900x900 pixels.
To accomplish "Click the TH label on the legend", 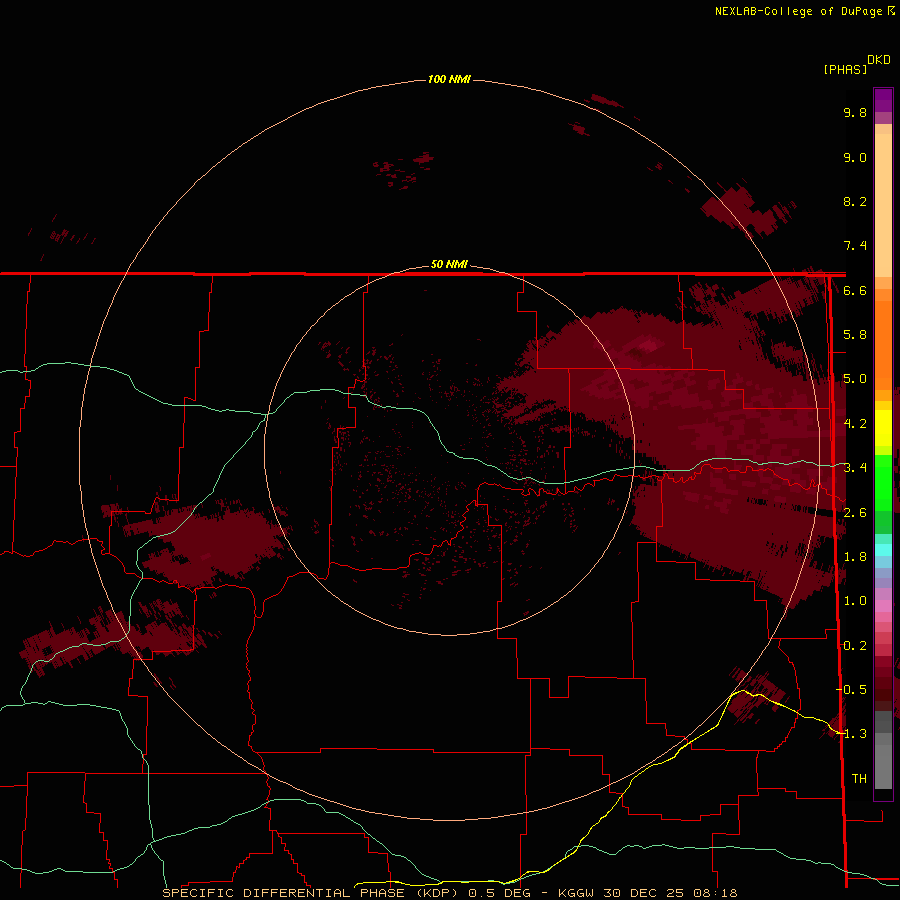I will pyautogui.click(x=859, y=779).
